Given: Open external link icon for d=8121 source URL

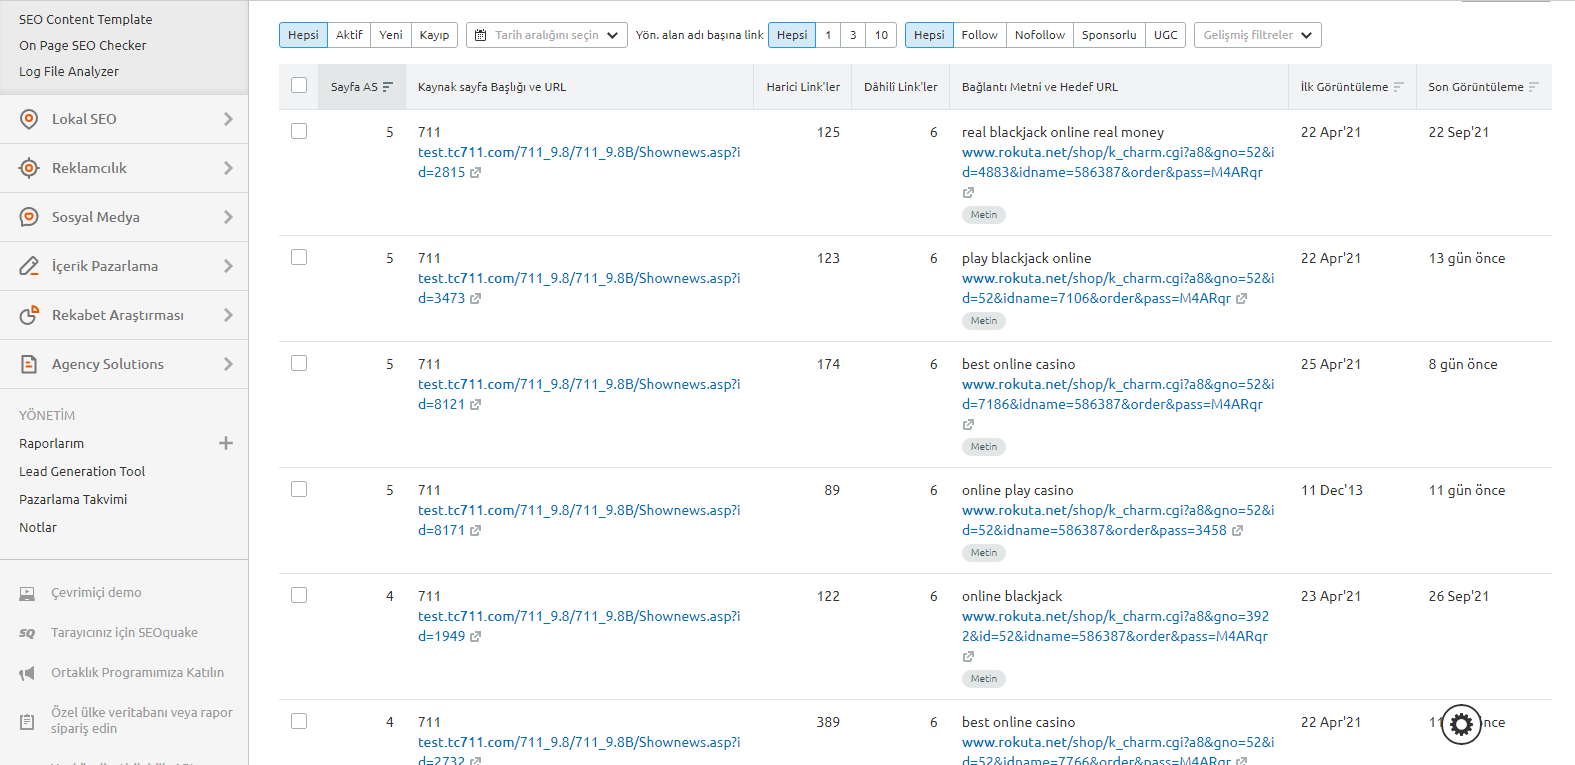Looking at the screenshot, I should [475, 405].
